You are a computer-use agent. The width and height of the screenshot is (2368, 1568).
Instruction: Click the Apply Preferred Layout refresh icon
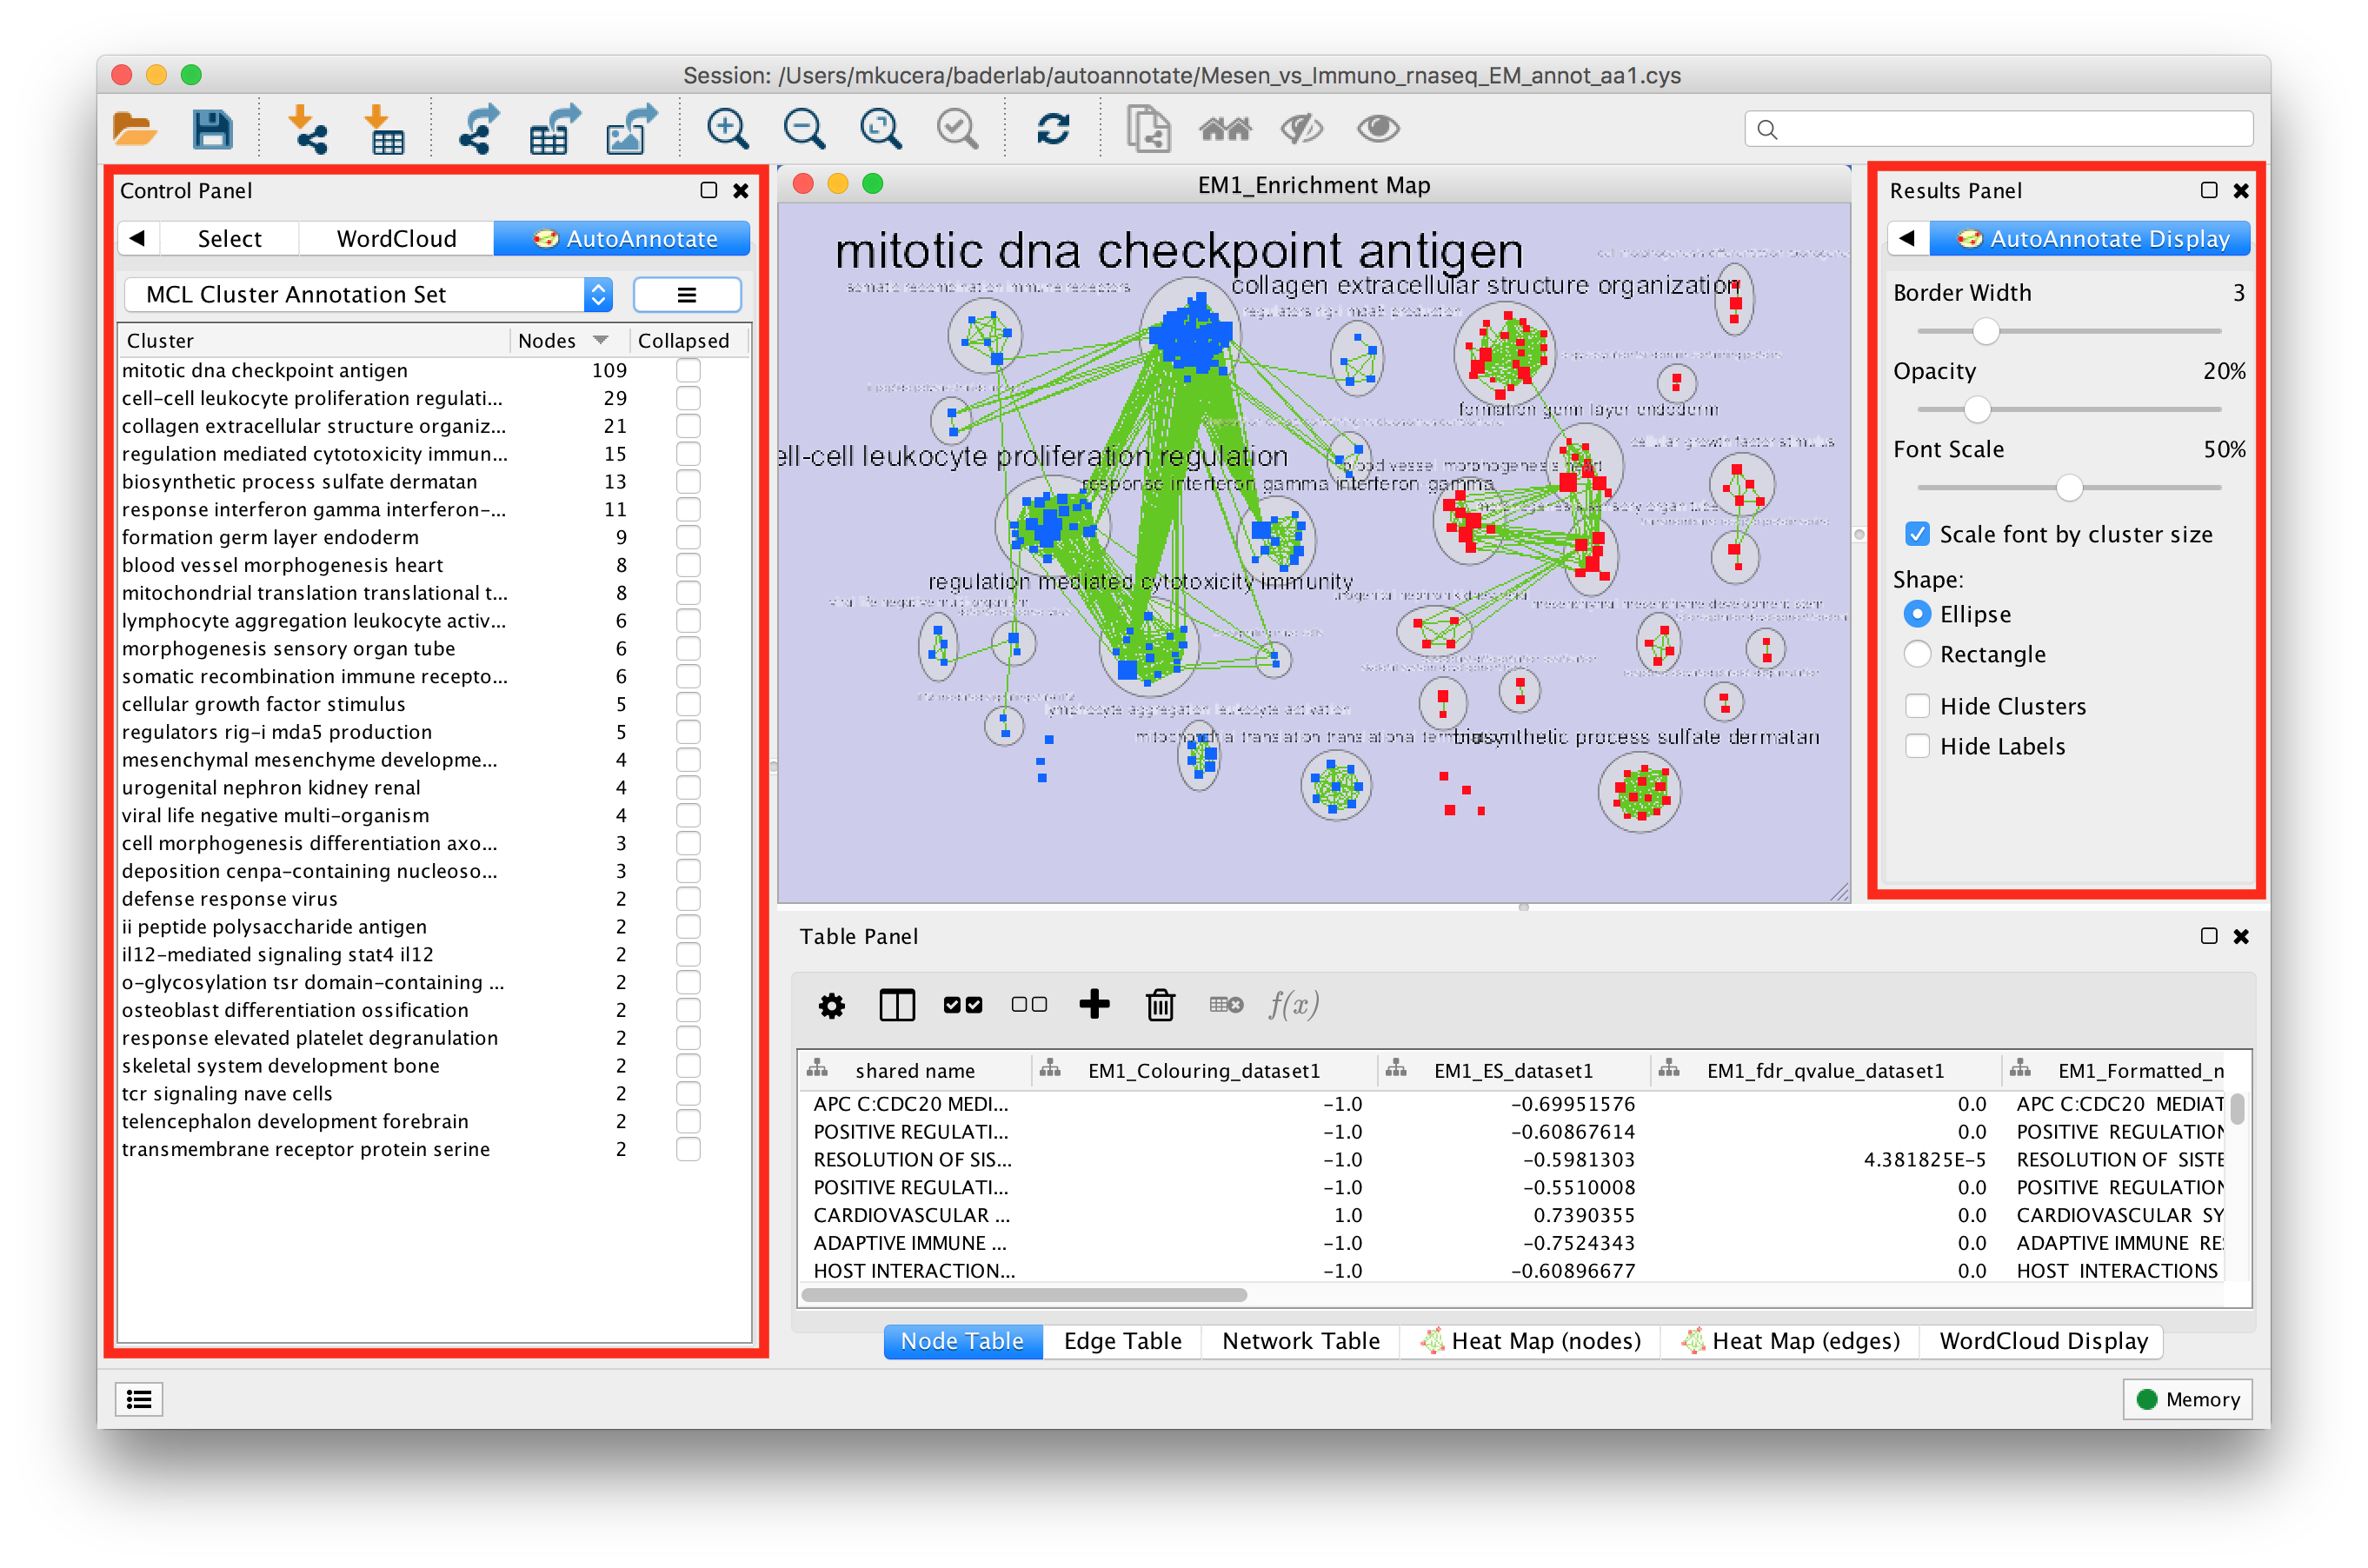pos(1053,130)
